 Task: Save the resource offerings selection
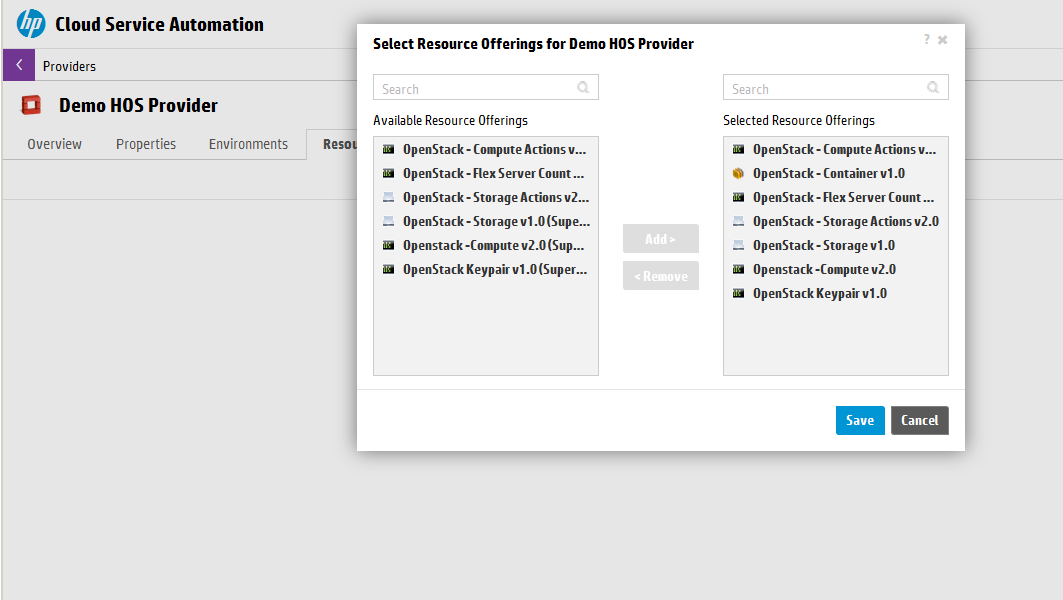pos(860,420)
